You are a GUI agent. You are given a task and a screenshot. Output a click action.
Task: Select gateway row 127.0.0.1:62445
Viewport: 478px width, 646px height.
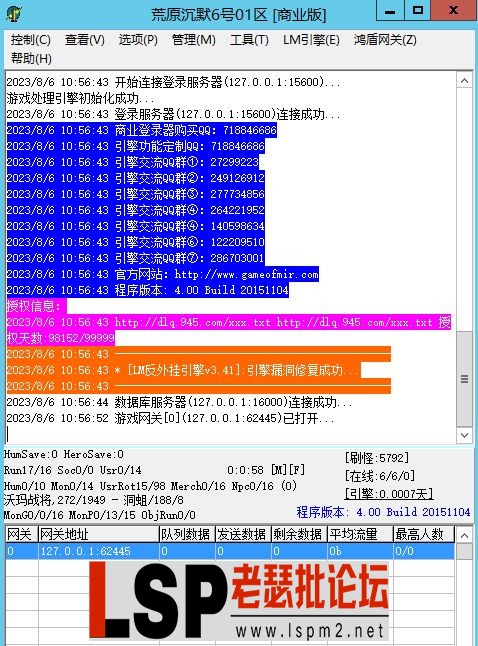click(x=230, y=551)
